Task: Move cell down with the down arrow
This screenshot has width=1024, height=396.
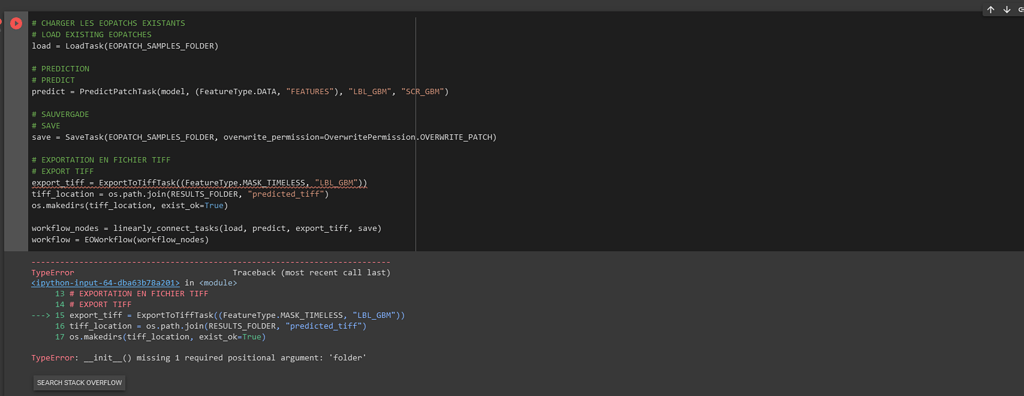Action: tap(1008, 10)
